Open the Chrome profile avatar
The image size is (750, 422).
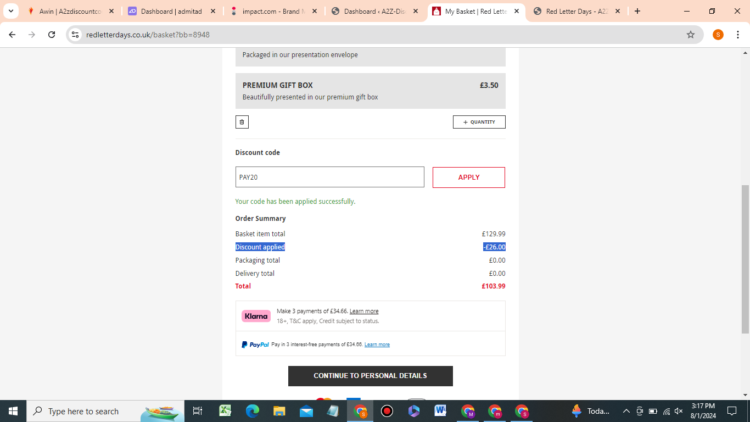click(x=717, y=34)
